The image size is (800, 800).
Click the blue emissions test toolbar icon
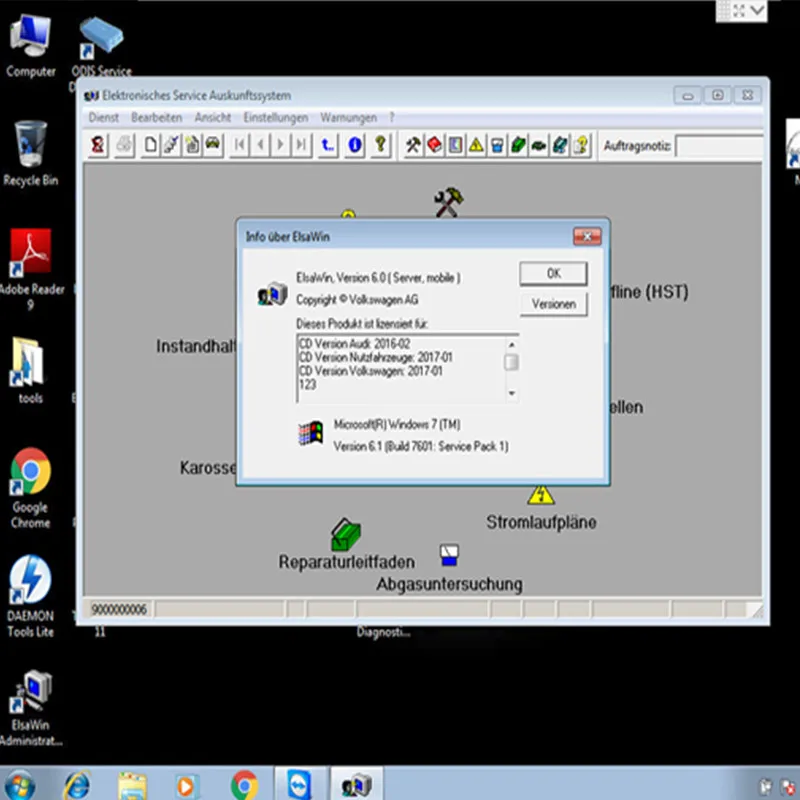tap(497, 145)
